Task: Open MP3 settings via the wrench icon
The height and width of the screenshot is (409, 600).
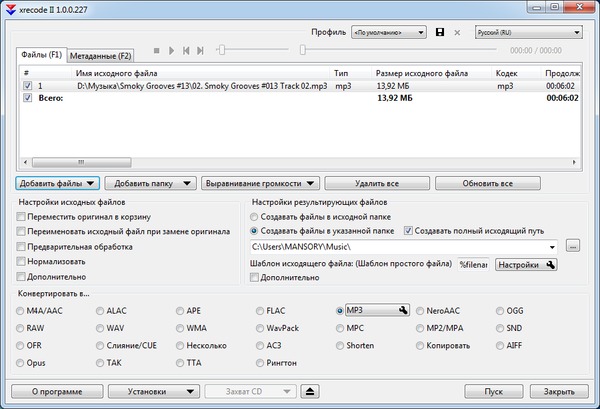Action: click(x=402, y=310)
